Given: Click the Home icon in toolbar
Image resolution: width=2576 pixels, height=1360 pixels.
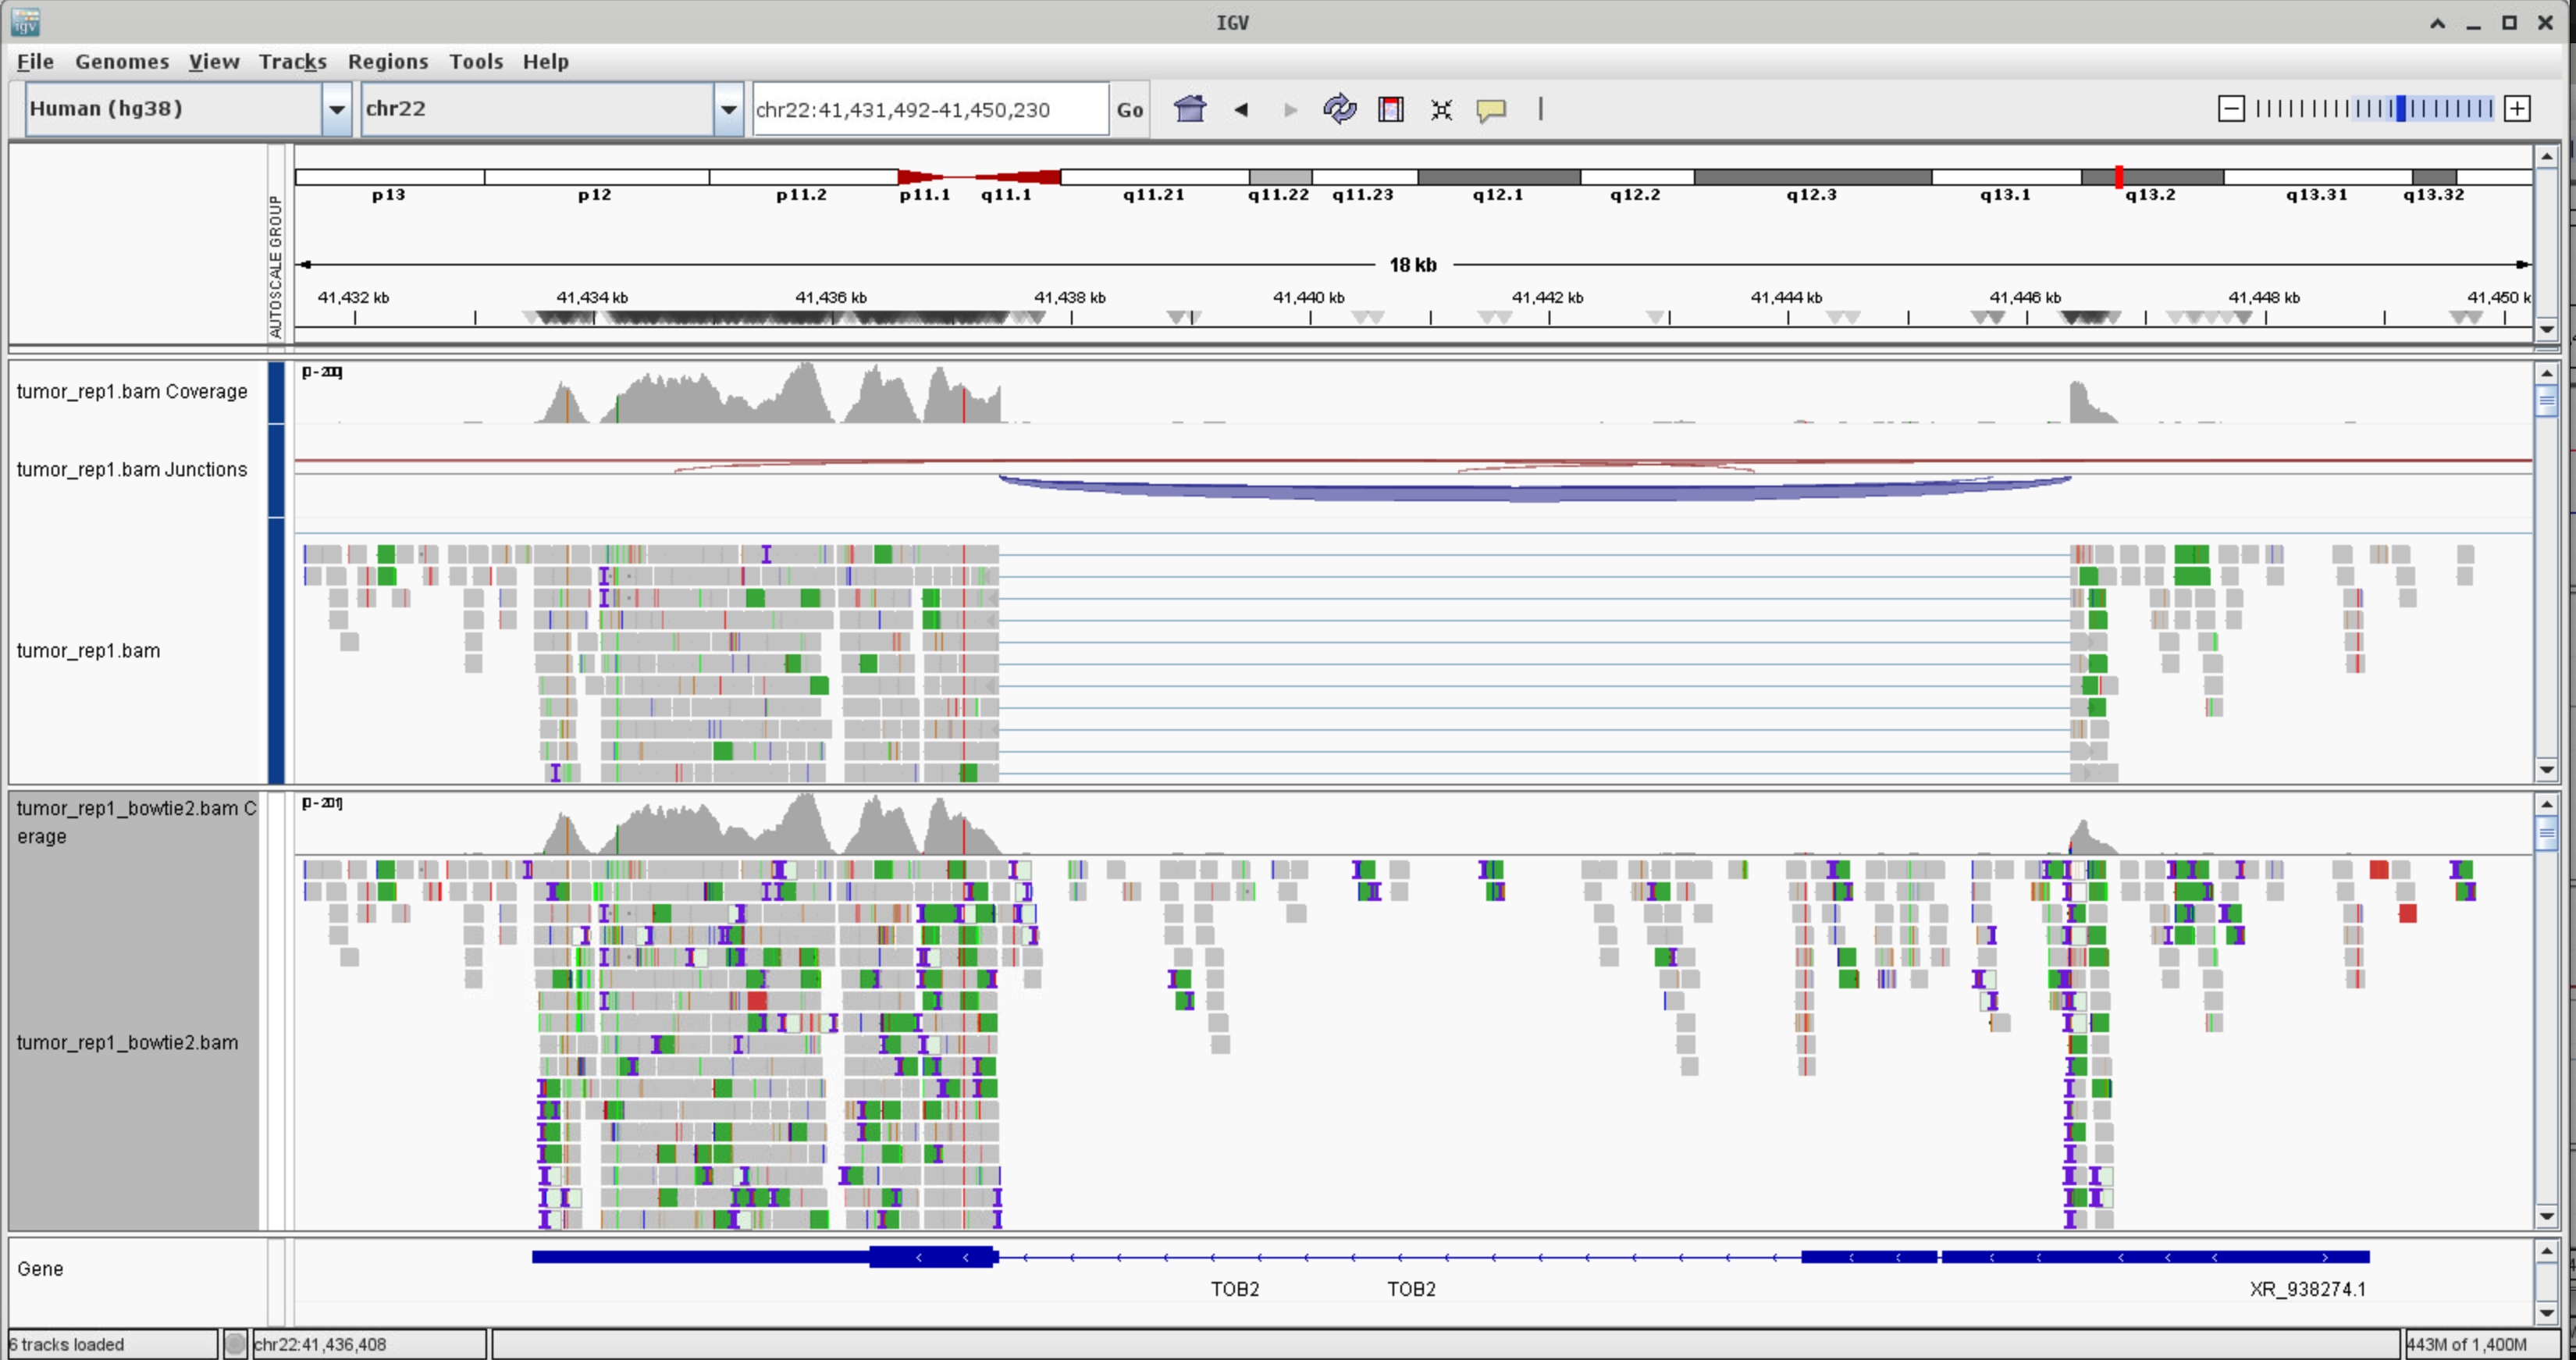Looking at the screenshot, I should [1189, 109].
